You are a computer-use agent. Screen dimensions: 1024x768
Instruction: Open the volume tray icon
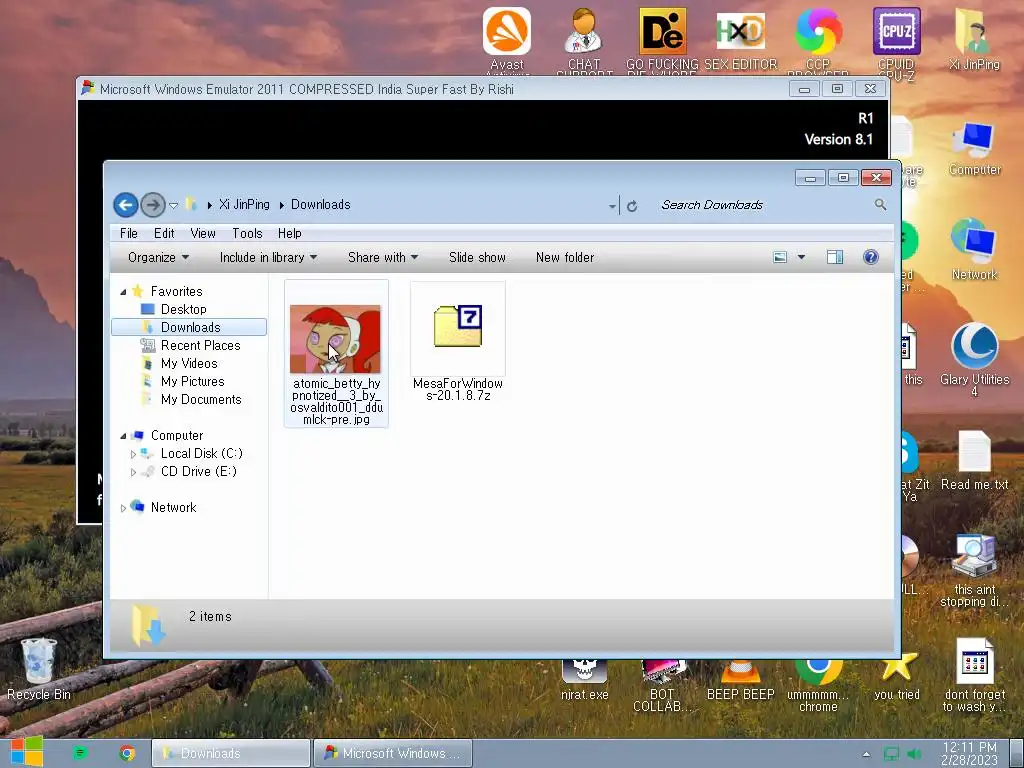[914, 754]
